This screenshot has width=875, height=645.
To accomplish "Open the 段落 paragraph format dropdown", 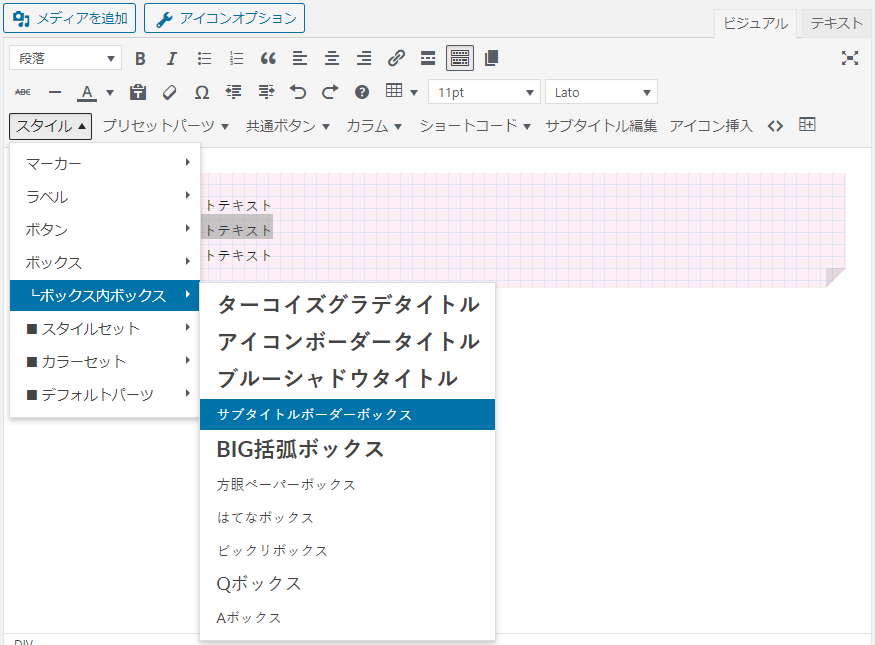I will point(65,58).
